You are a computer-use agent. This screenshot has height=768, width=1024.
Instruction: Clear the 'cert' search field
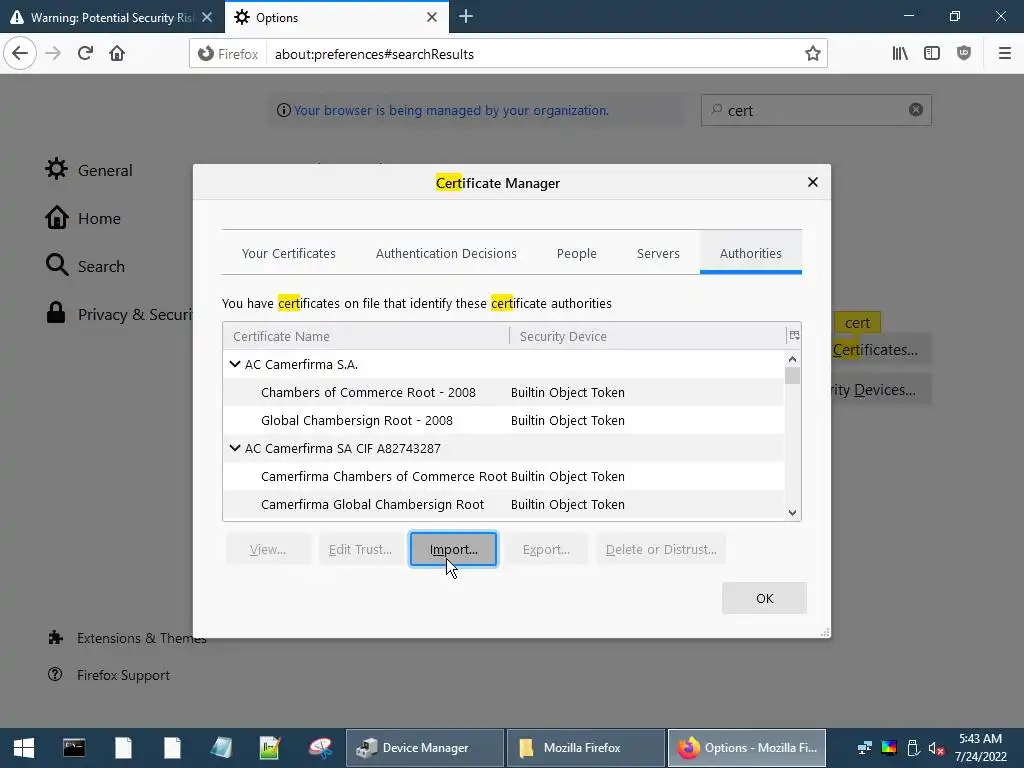click(916, 110)
